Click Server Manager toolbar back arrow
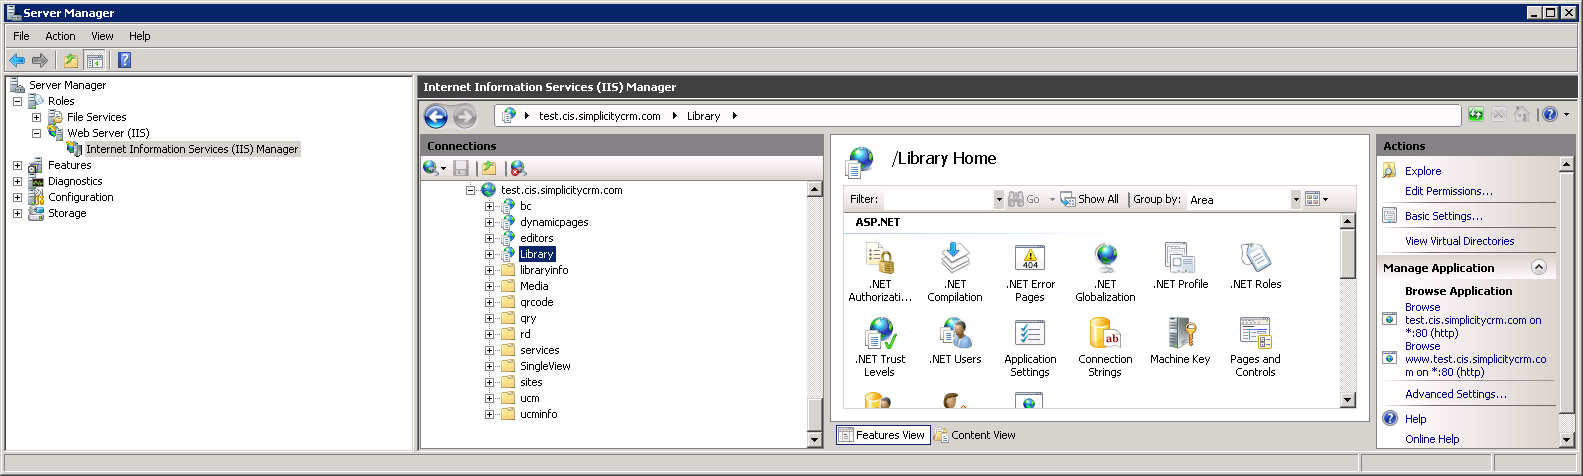The width and height of the screenshot is (1583, 476). tap(18, 60)
